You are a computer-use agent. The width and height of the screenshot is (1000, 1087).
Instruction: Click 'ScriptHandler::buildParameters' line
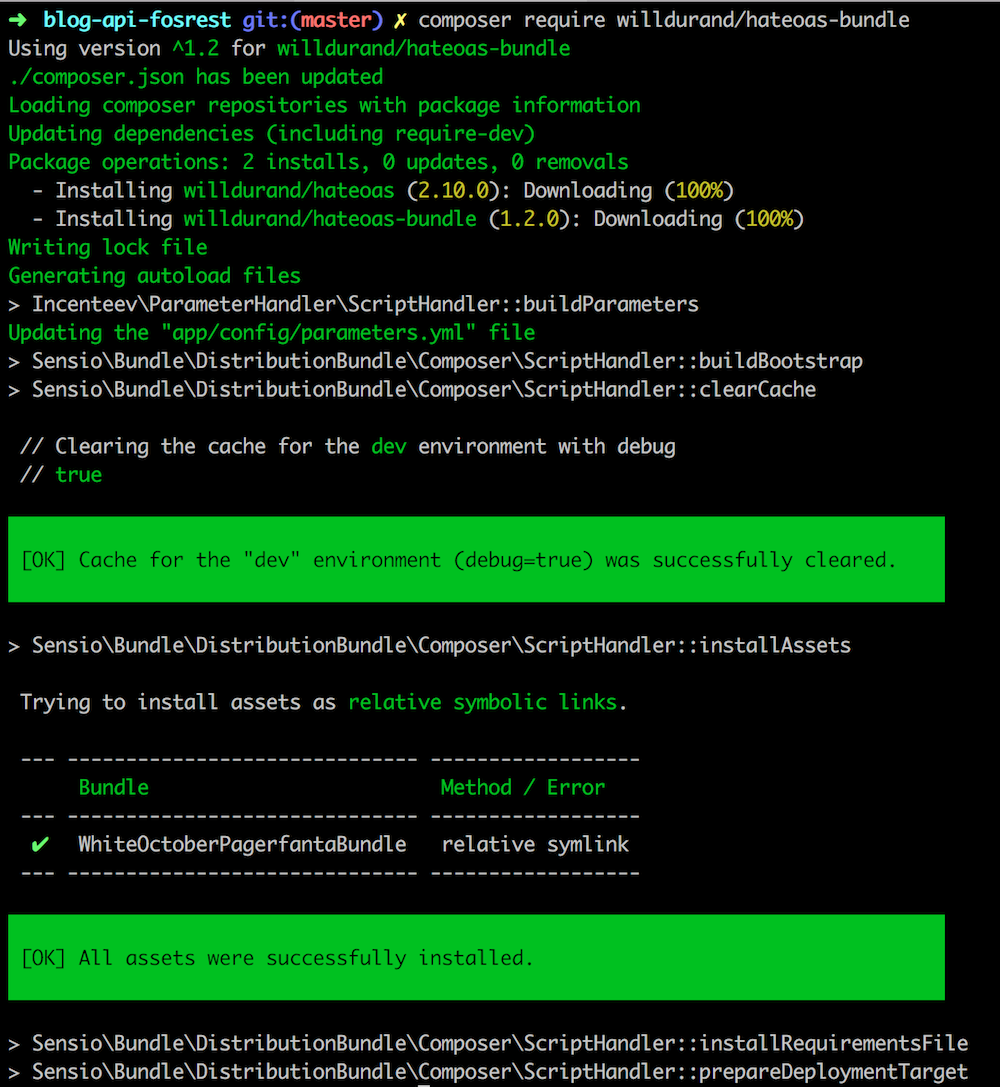pyautogui.click(x=353, y=304)
